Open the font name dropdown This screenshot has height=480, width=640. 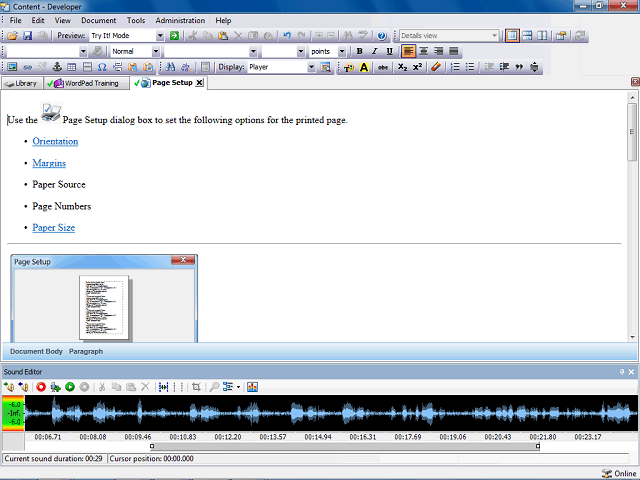(x=253, y=51)
